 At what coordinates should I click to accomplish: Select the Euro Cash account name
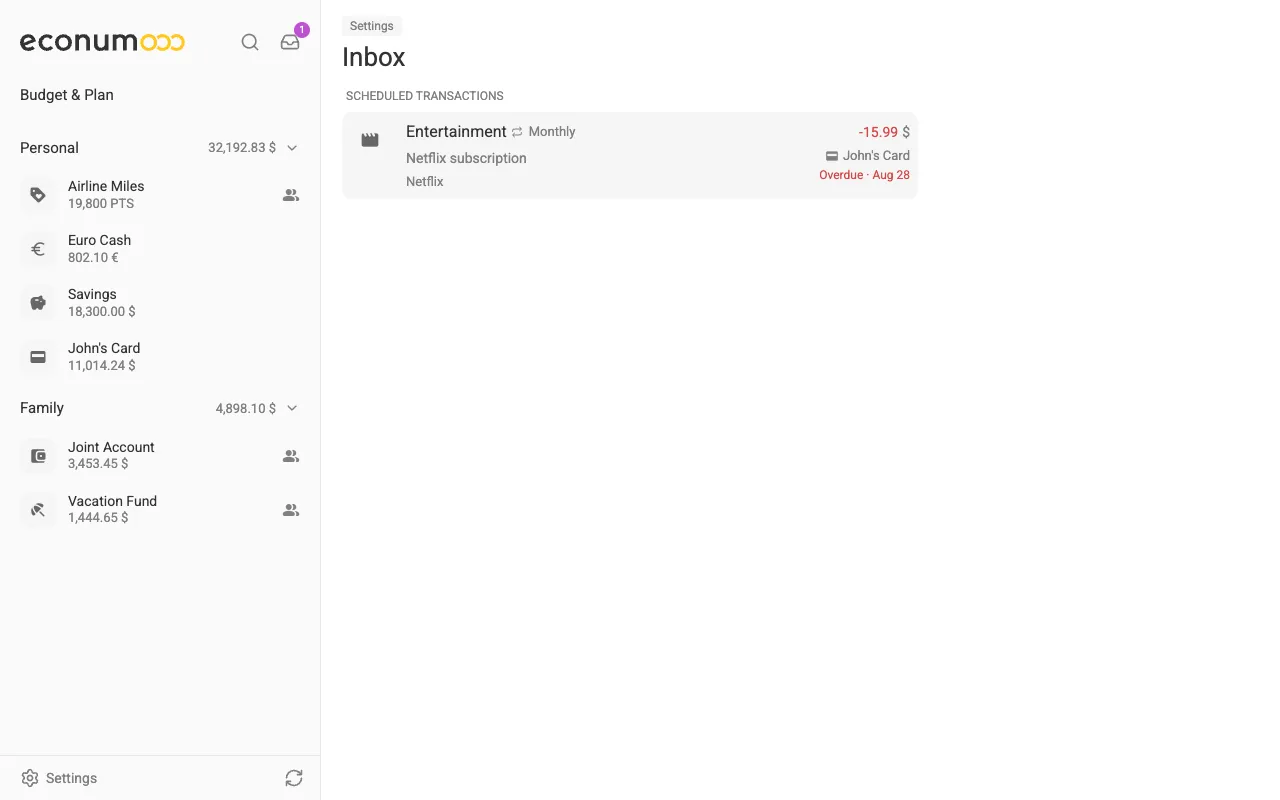point(99,240)
